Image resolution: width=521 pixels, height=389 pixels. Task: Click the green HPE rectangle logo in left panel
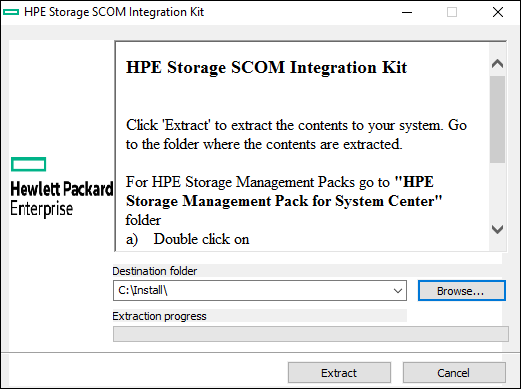(28, 164)
